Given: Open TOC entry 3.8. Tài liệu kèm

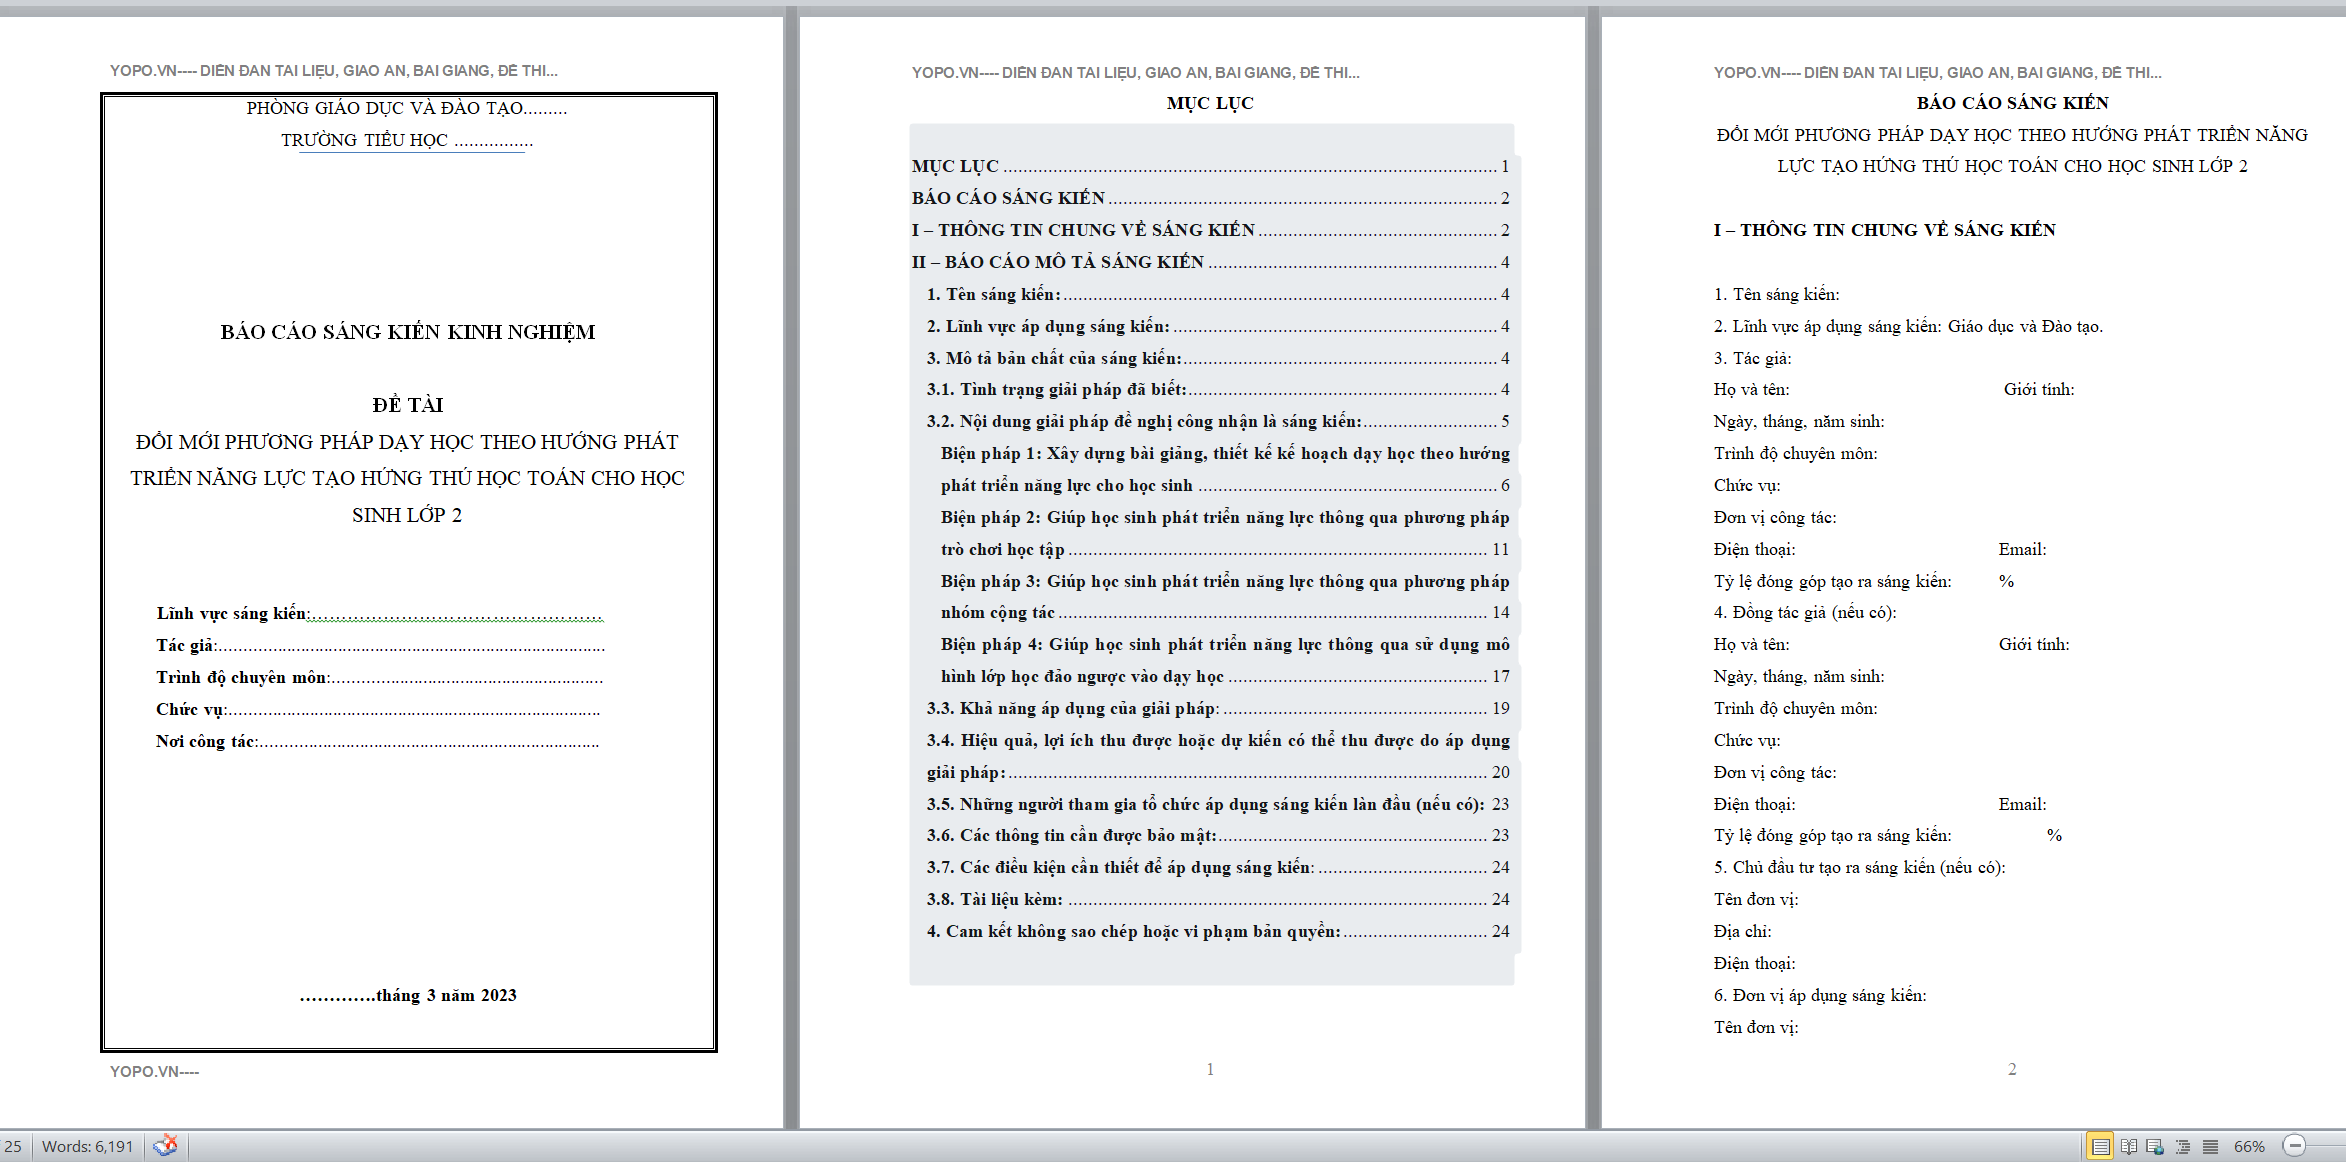Looking at the screenshot, I should click(x=1218, y=899).
